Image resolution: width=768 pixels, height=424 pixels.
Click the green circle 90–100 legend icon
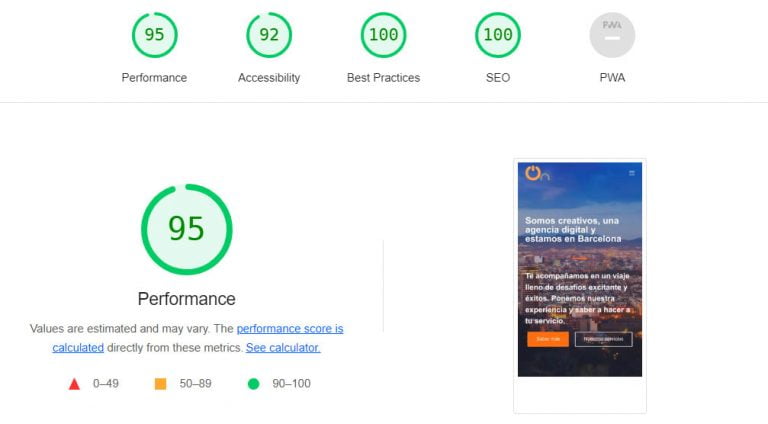(x=253, y=384)
